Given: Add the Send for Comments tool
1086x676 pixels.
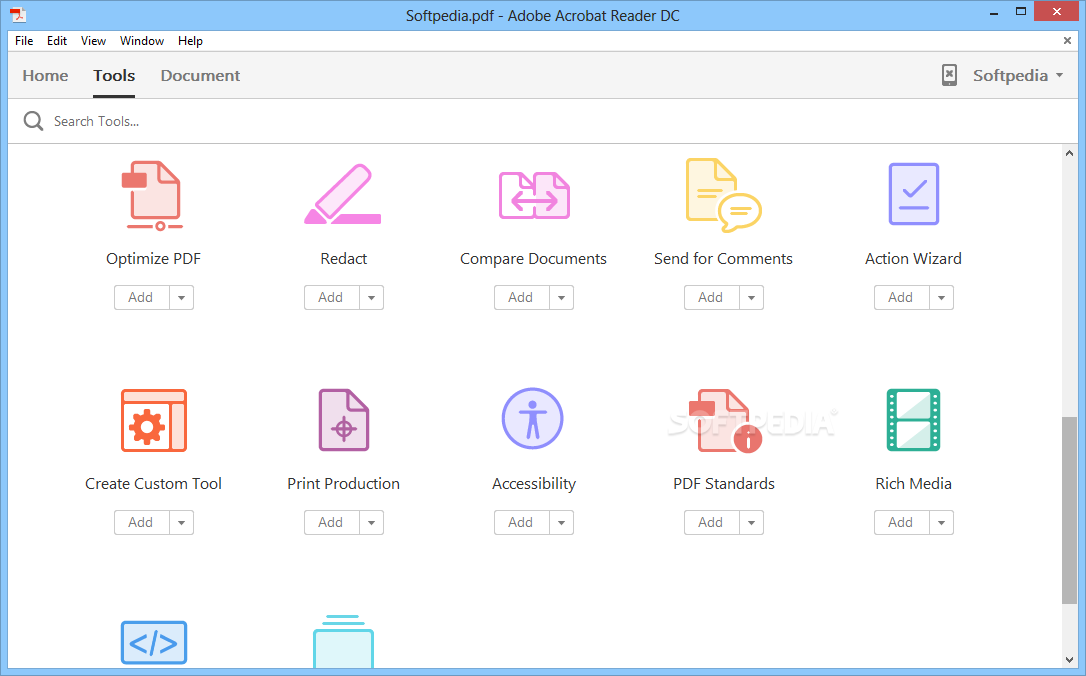Looking at the screenshot, I should coord(711,297).
